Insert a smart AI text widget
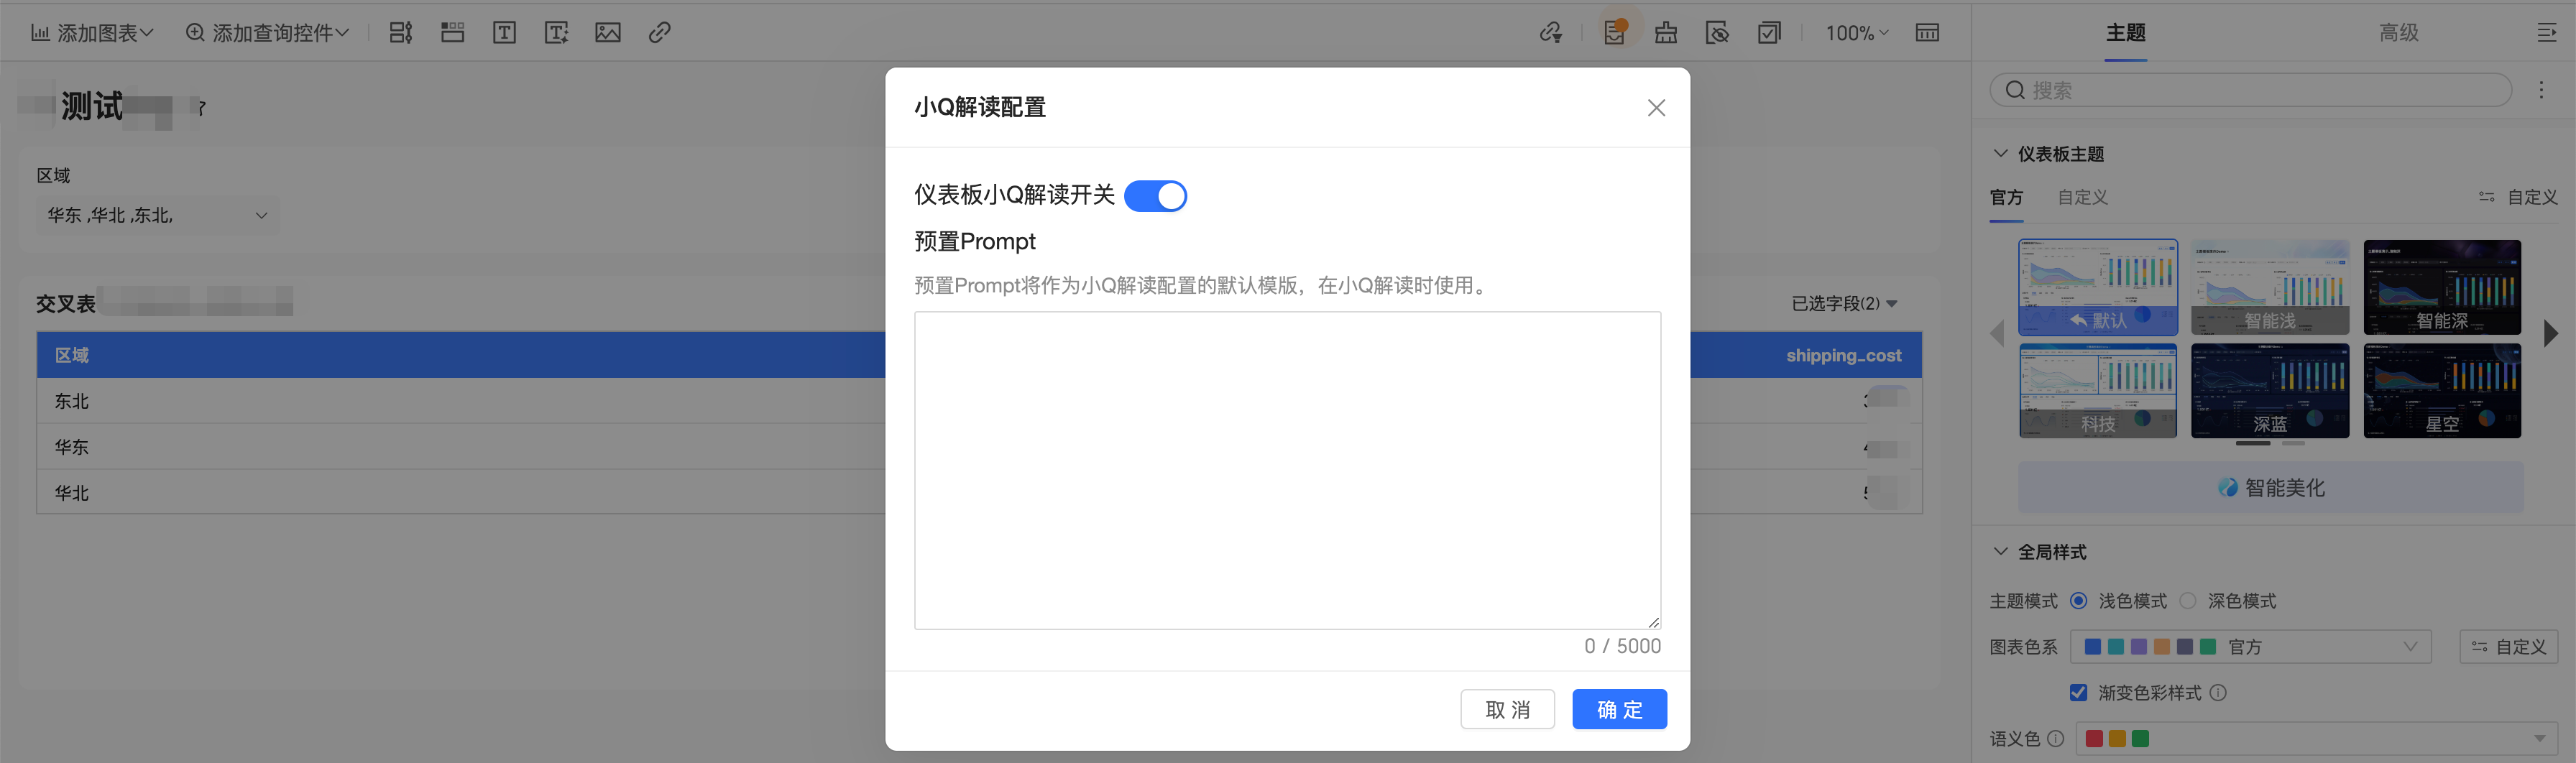The image size is (2576, 763). click(557, 33)
